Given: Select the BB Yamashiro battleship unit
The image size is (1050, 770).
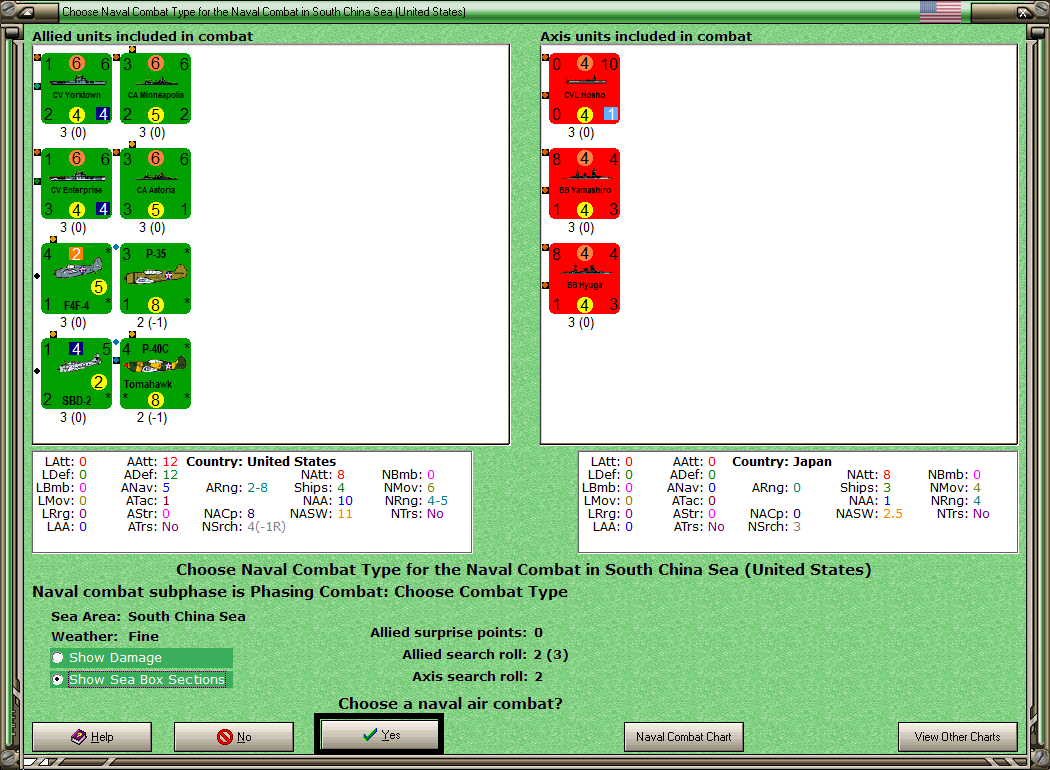Looking at the screenshot, I should coord(584,184).
